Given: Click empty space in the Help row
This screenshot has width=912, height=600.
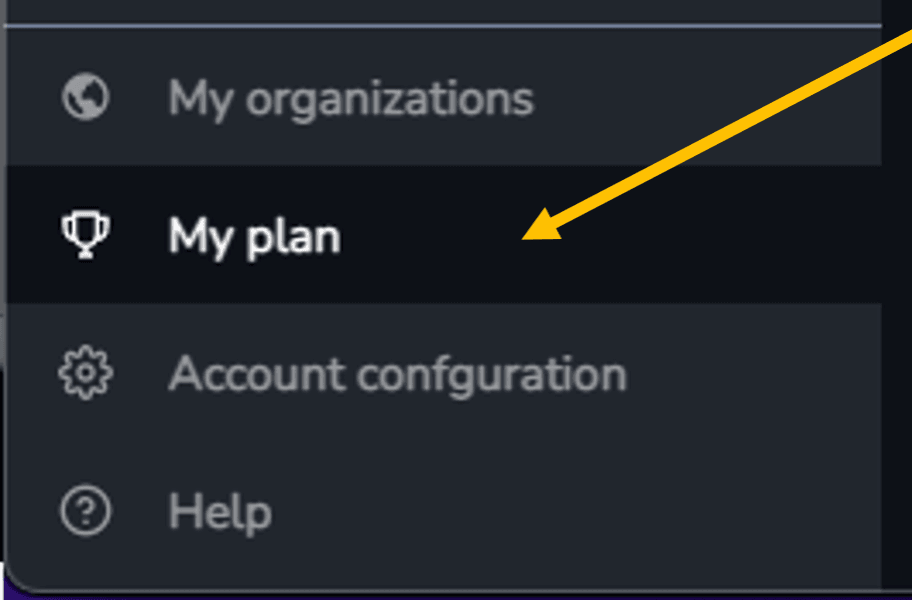Looking at the screenshot, I should (x=582, y=510).
